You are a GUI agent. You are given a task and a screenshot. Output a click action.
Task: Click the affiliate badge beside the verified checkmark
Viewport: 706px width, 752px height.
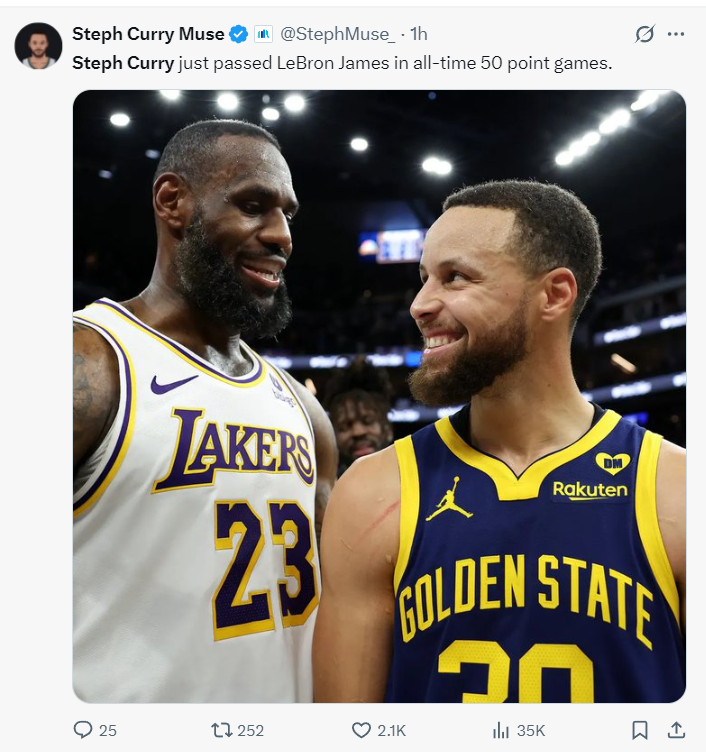coord(263,34)
